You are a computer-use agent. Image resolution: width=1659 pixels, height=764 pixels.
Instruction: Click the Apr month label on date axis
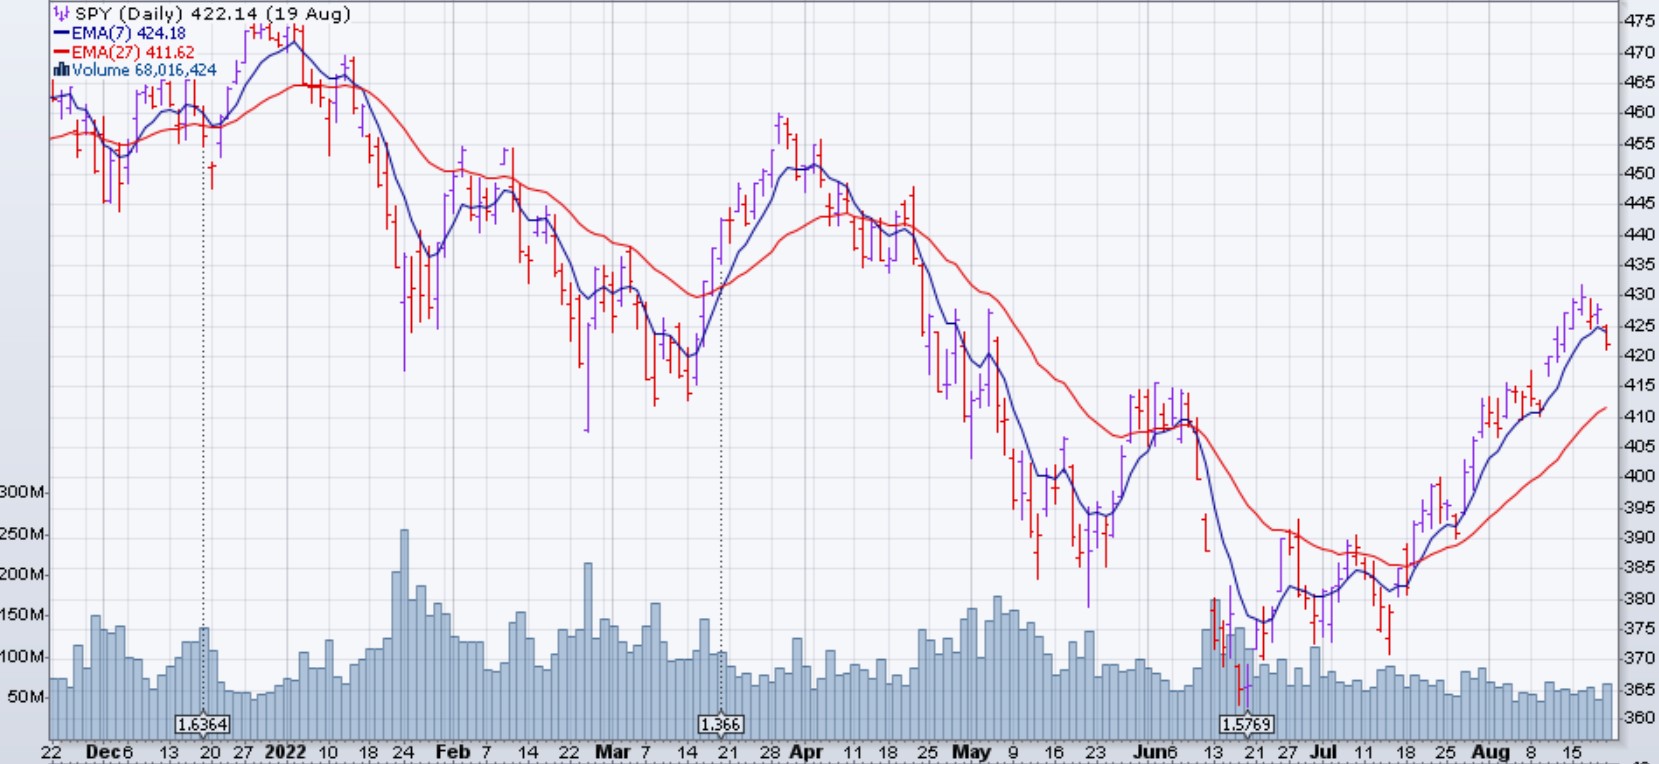tap(806, 752)
